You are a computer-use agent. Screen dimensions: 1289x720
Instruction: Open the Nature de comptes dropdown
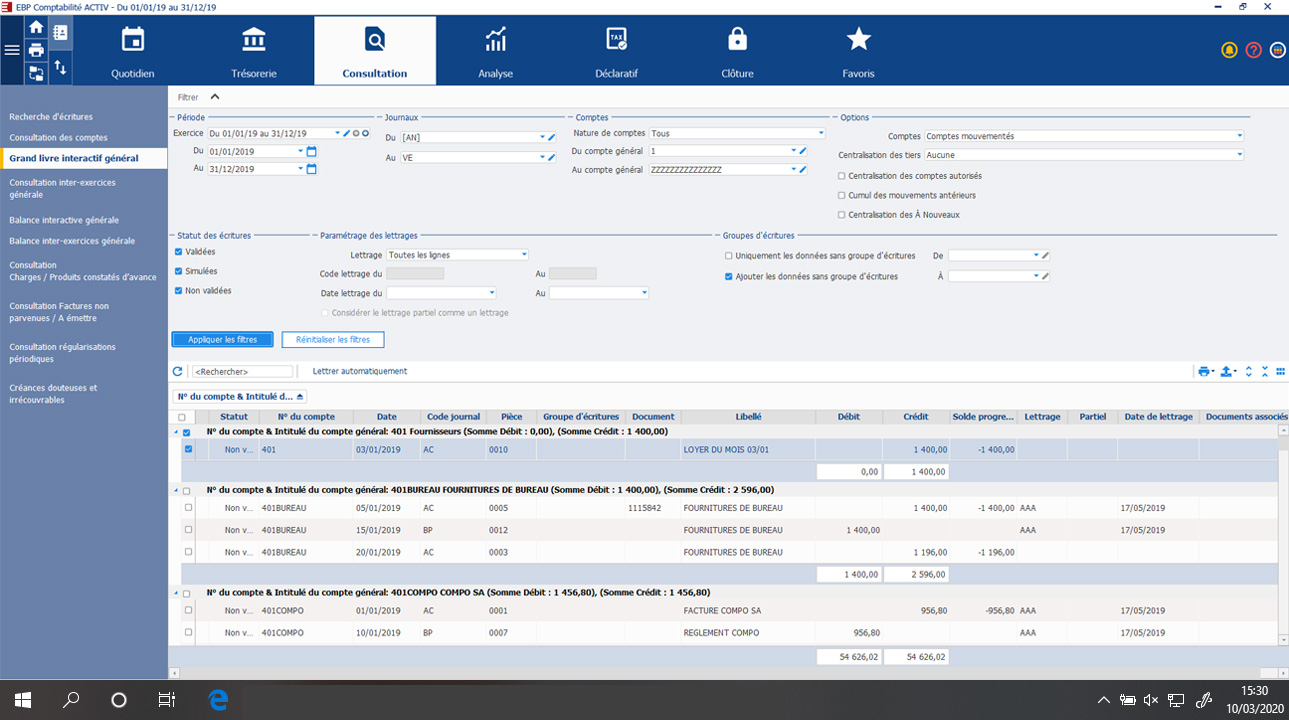820,132
